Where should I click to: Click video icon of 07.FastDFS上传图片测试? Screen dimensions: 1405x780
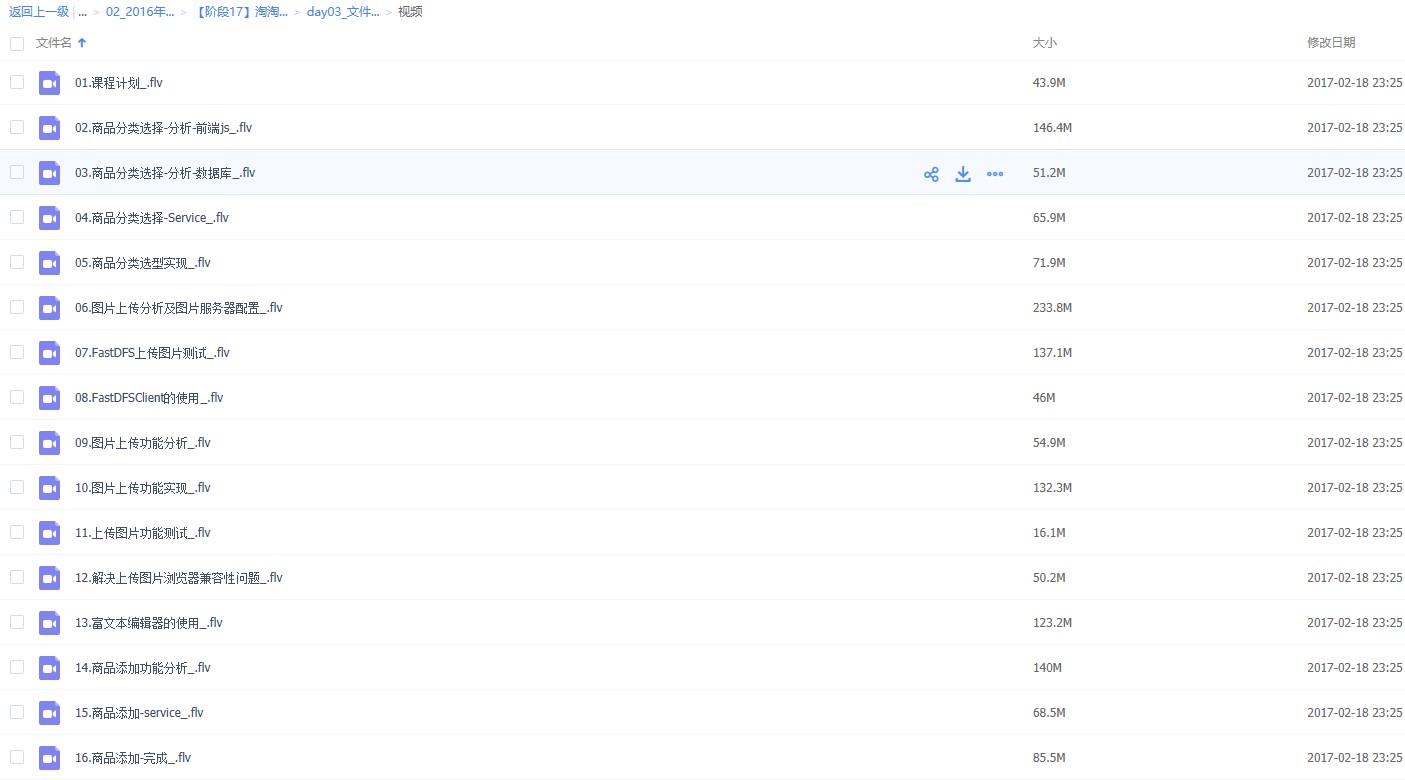(x=50, y=353)
